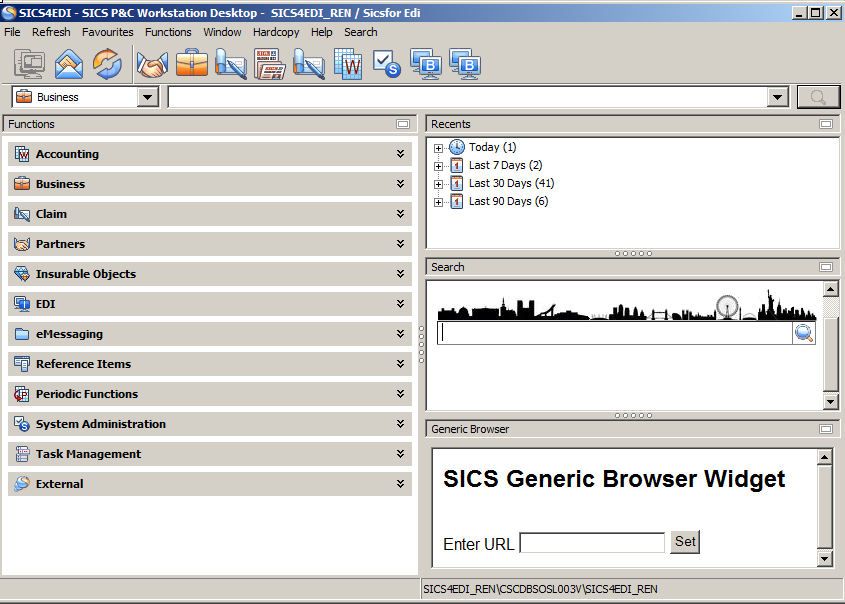Click the handshake Partners toolbar icon
Screen dimensions: 845x604
tap(152, 64)
